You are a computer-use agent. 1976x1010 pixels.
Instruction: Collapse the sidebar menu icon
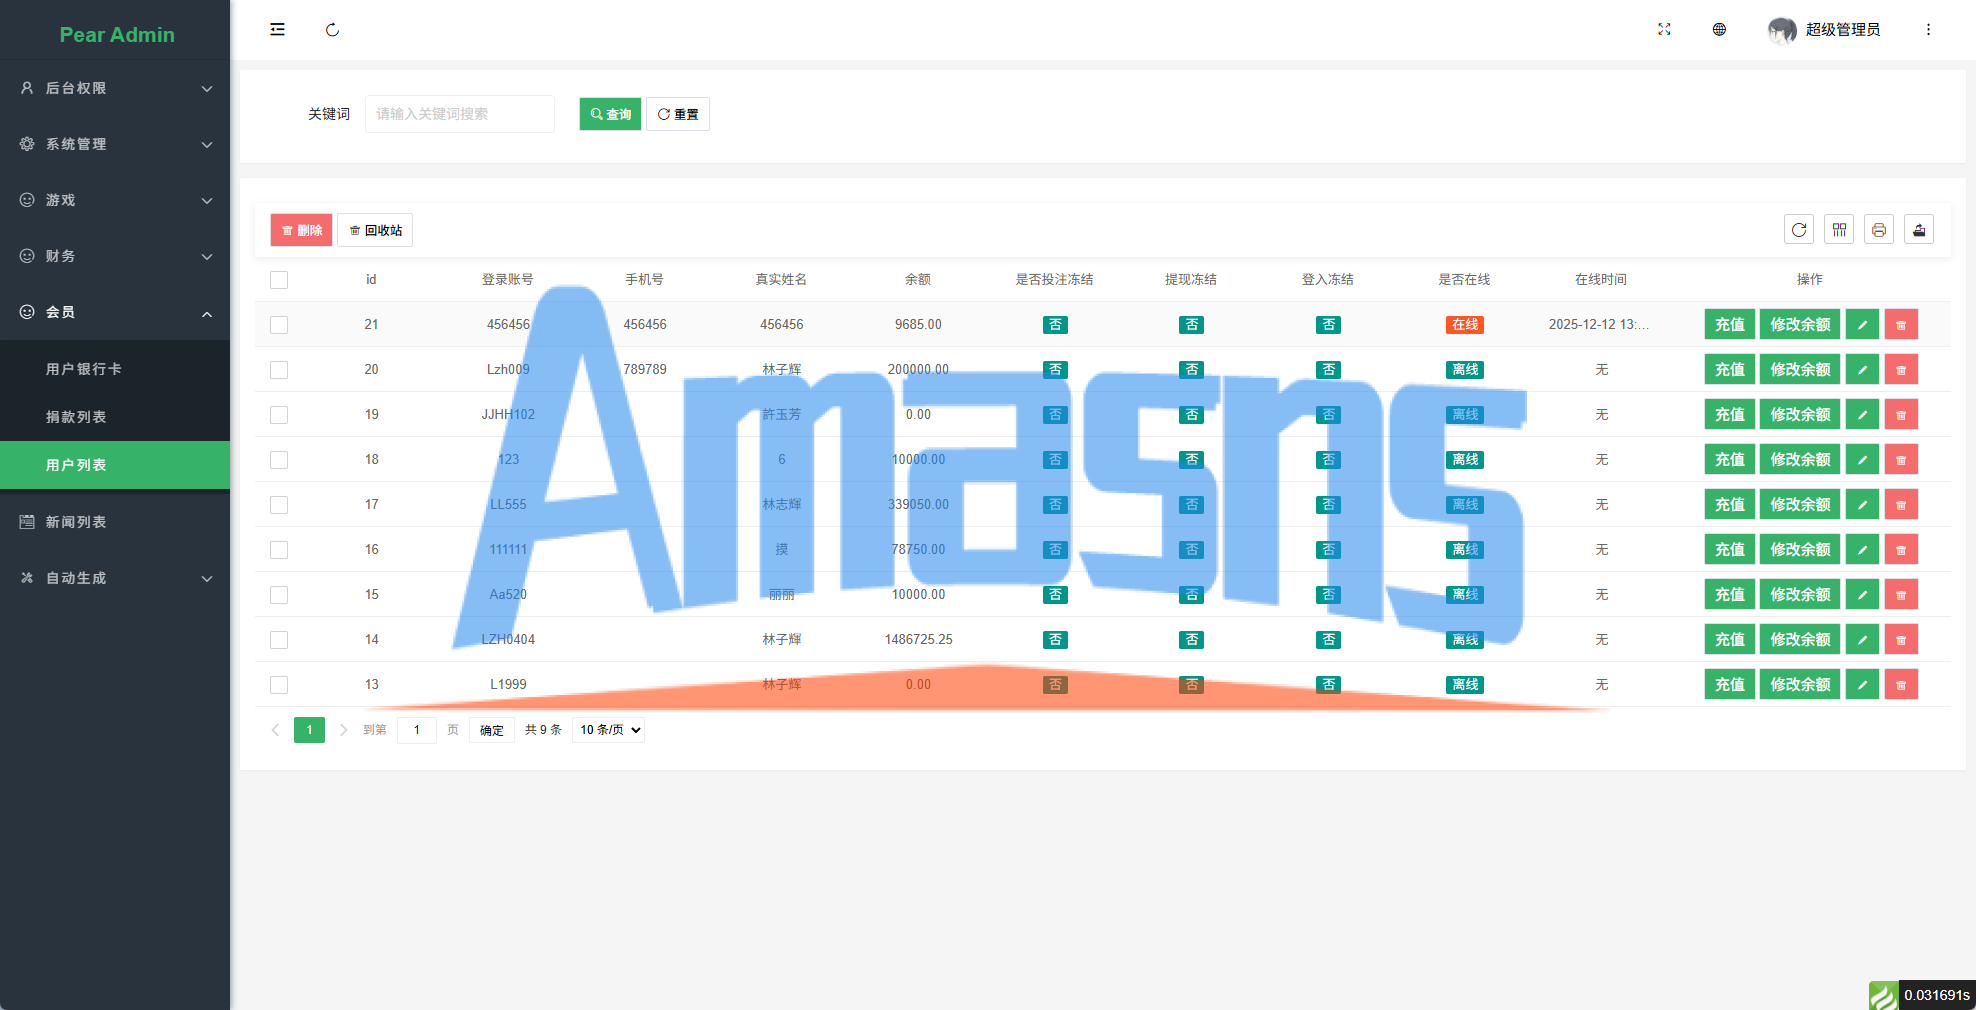(277, 30)
